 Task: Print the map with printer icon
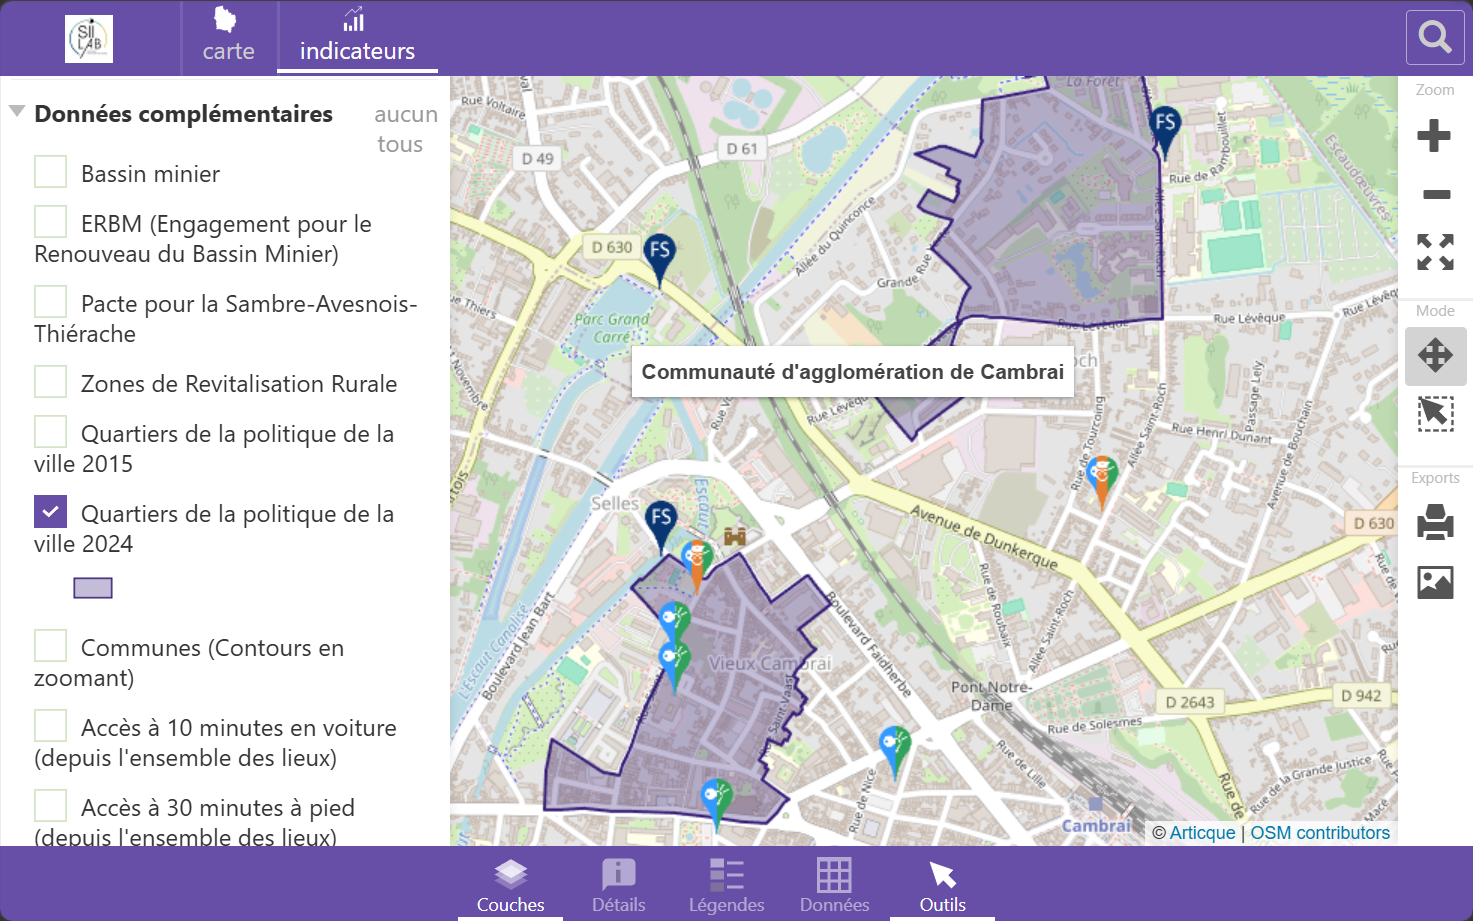[x=1435, y=522]
